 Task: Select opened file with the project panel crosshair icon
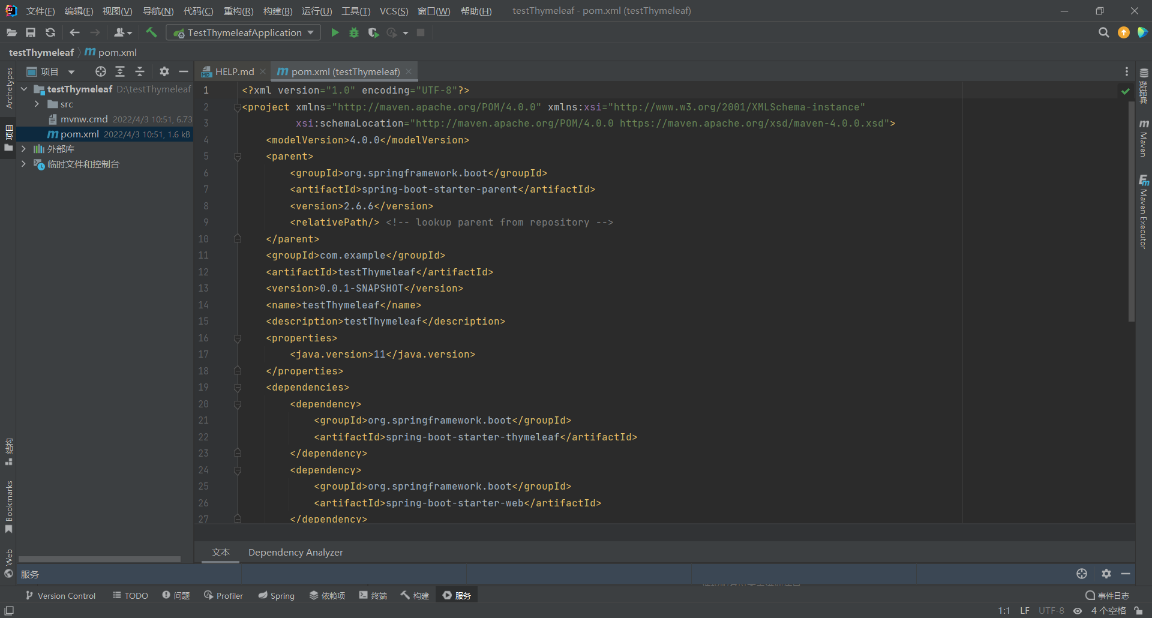click(101, 71)
